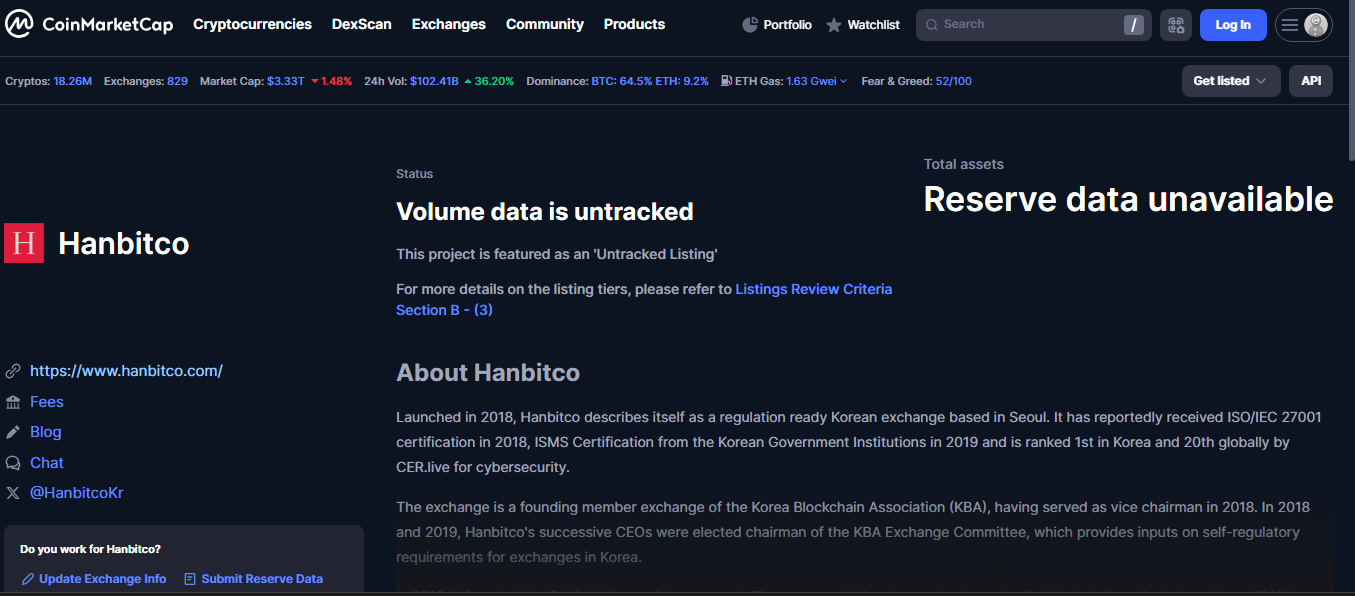Click the Portfolio pie chart icon
Viewport: 1355px width, 596px height.
(750, 25)
